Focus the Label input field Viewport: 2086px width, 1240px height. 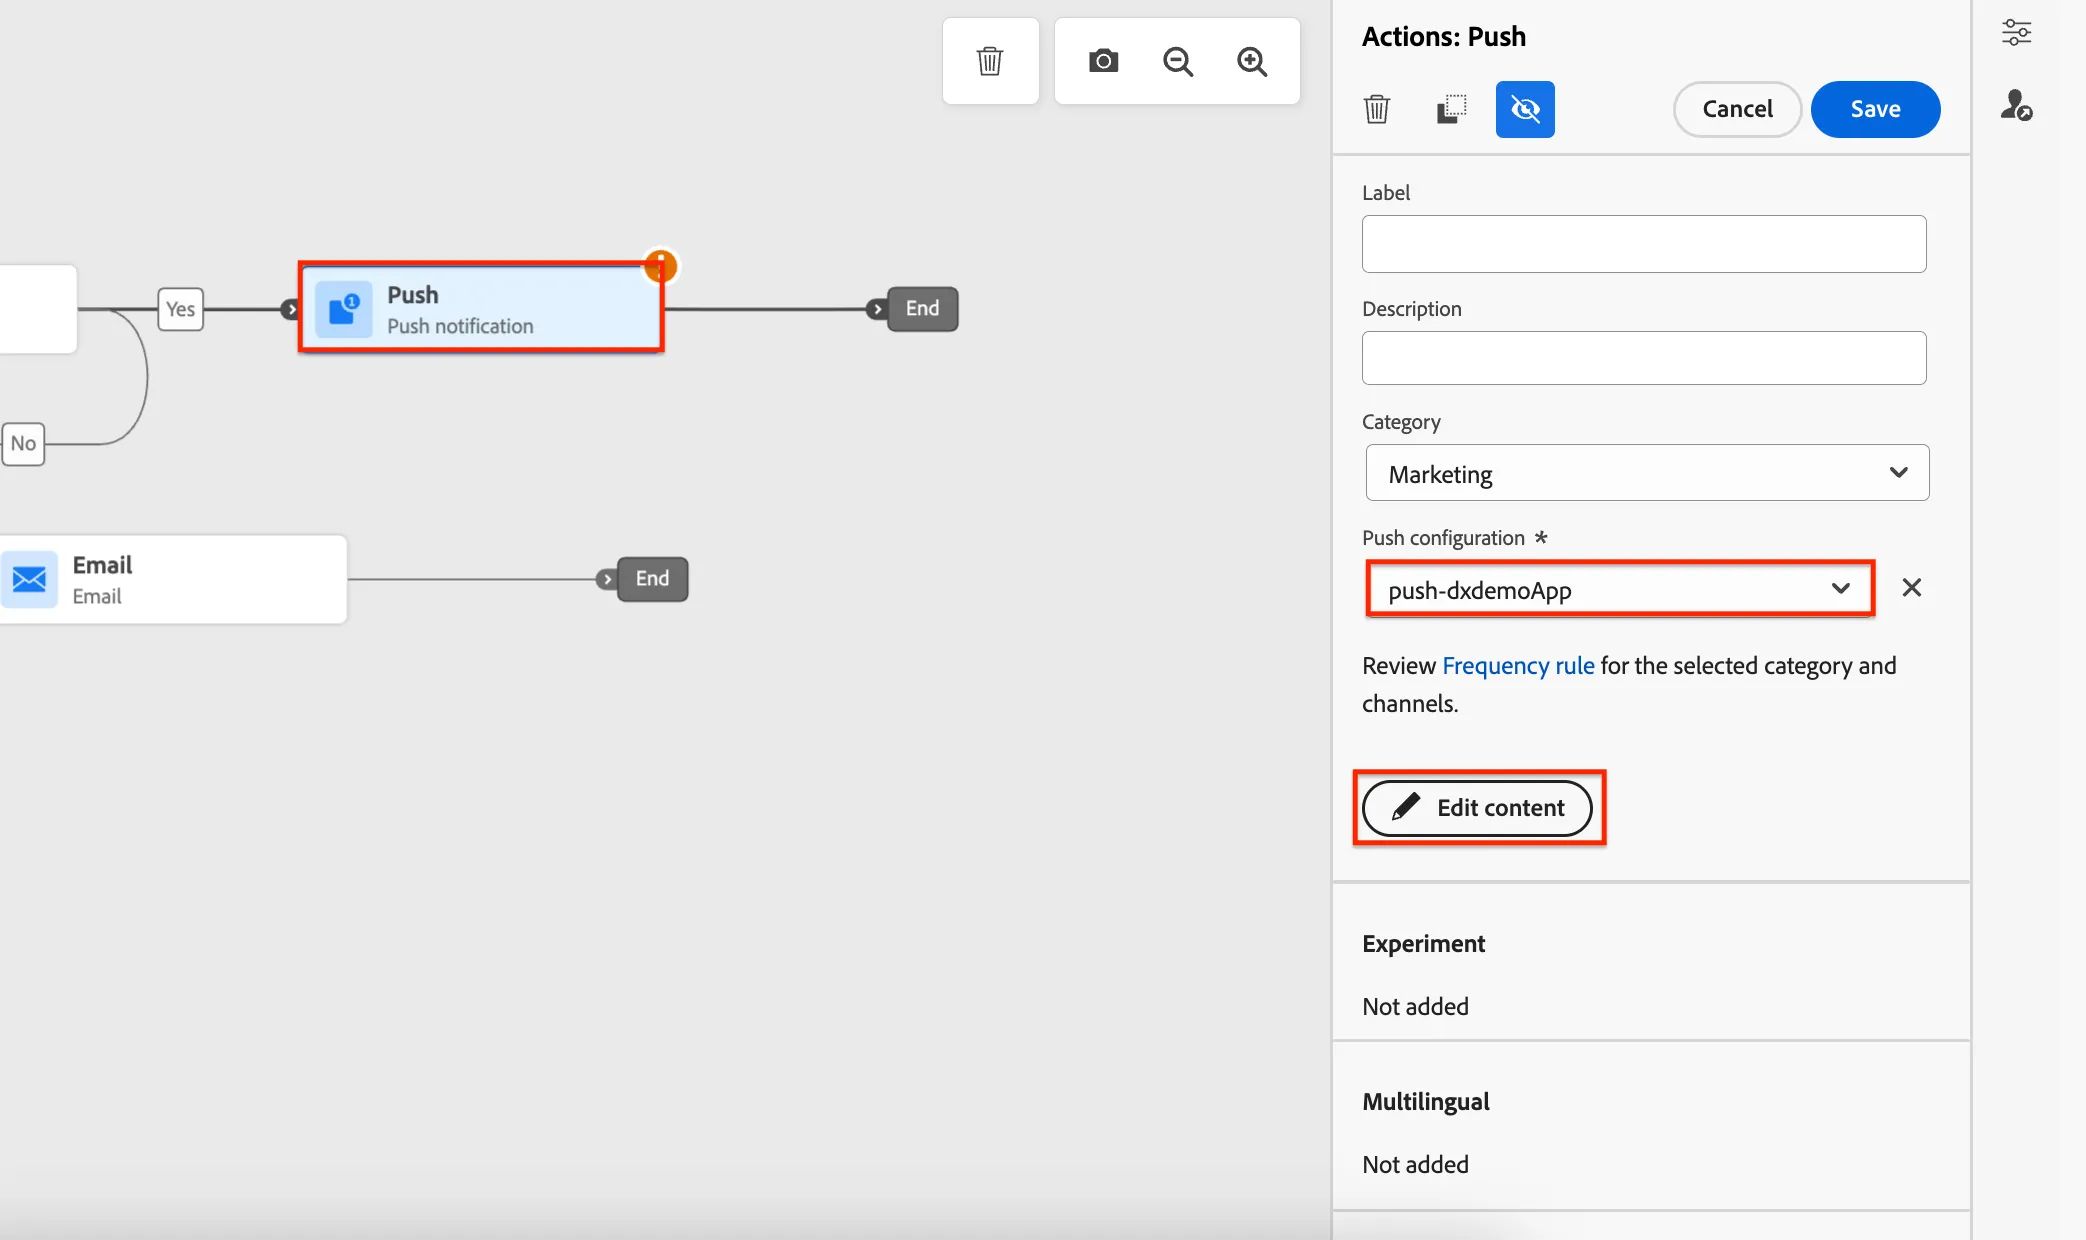click(1644, 244)
